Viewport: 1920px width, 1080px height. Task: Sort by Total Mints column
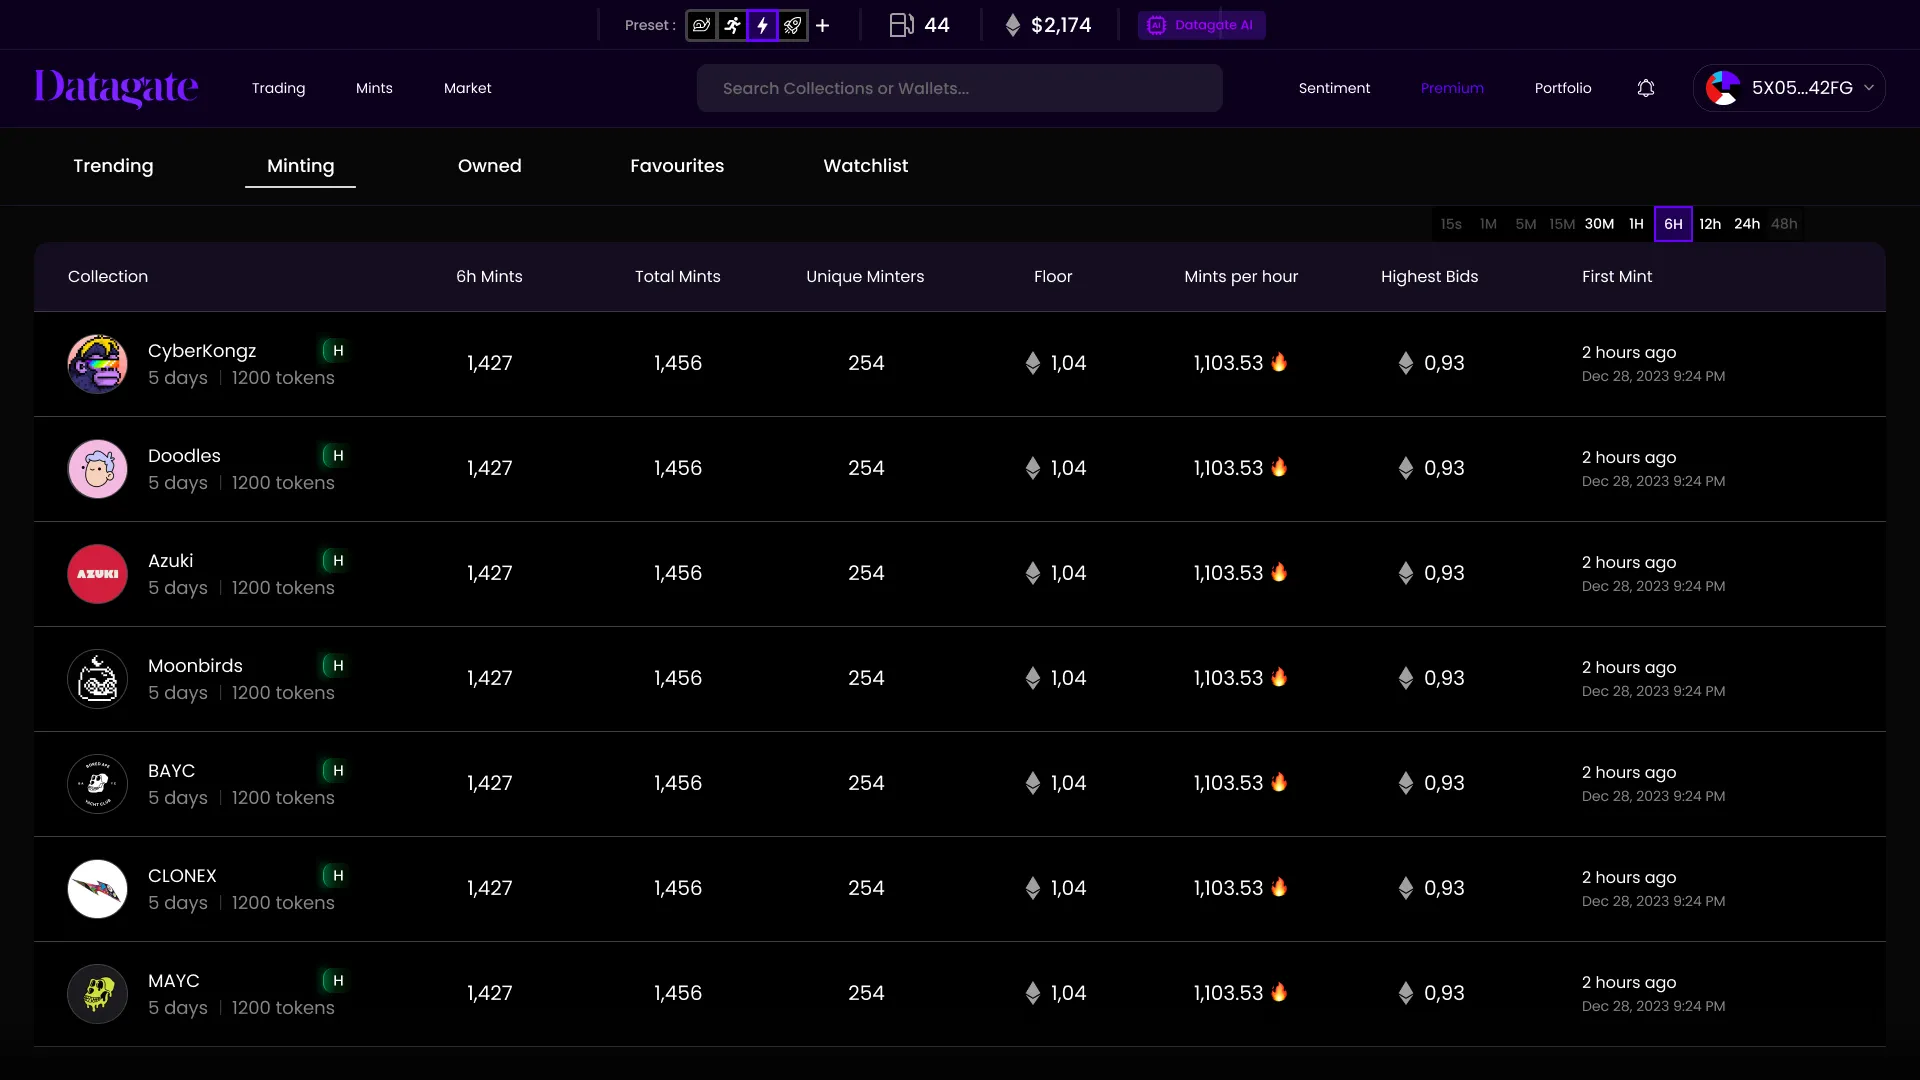pos(678,277)
